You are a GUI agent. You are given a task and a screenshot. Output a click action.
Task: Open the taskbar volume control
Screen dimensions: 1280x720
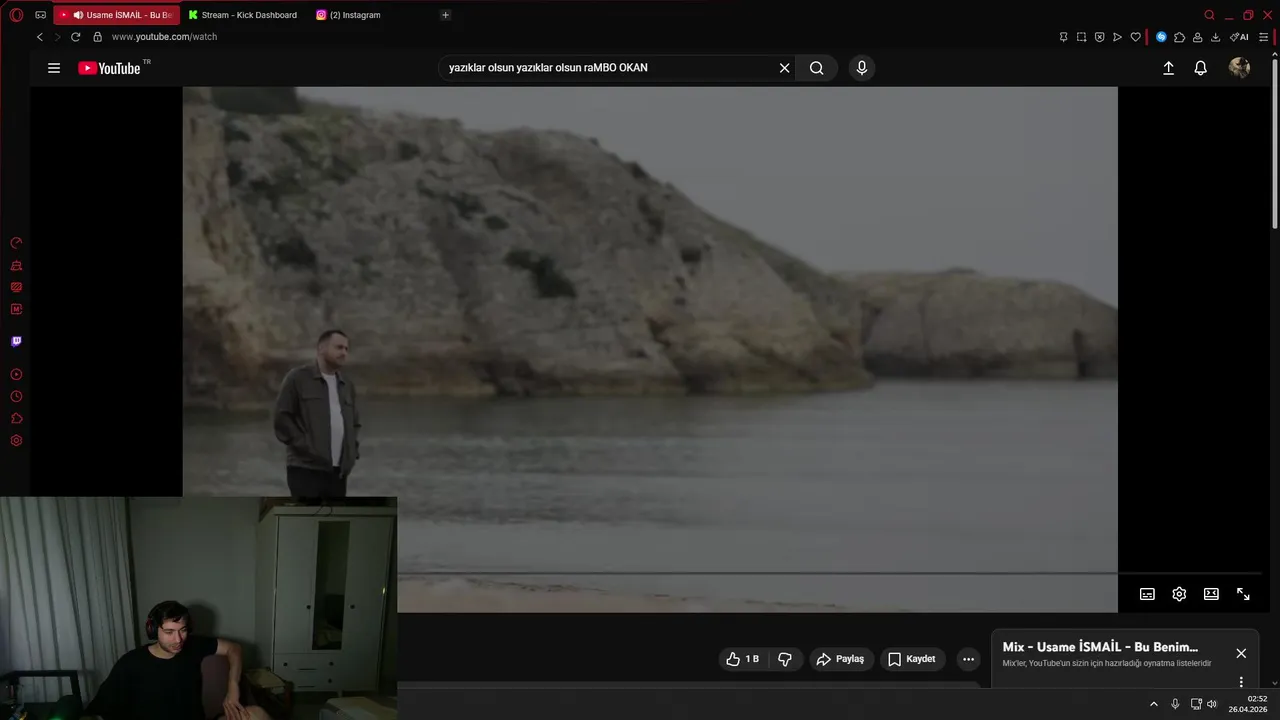point(1212,704)
